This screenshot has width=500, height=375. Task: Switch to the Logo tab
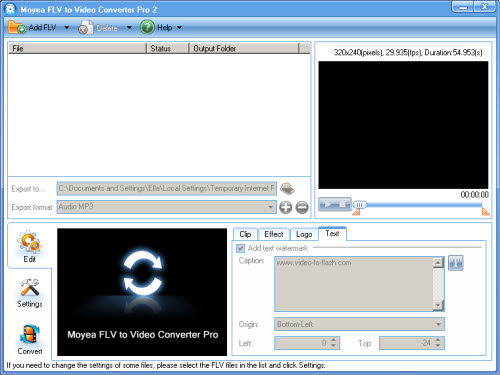point(304,234)
